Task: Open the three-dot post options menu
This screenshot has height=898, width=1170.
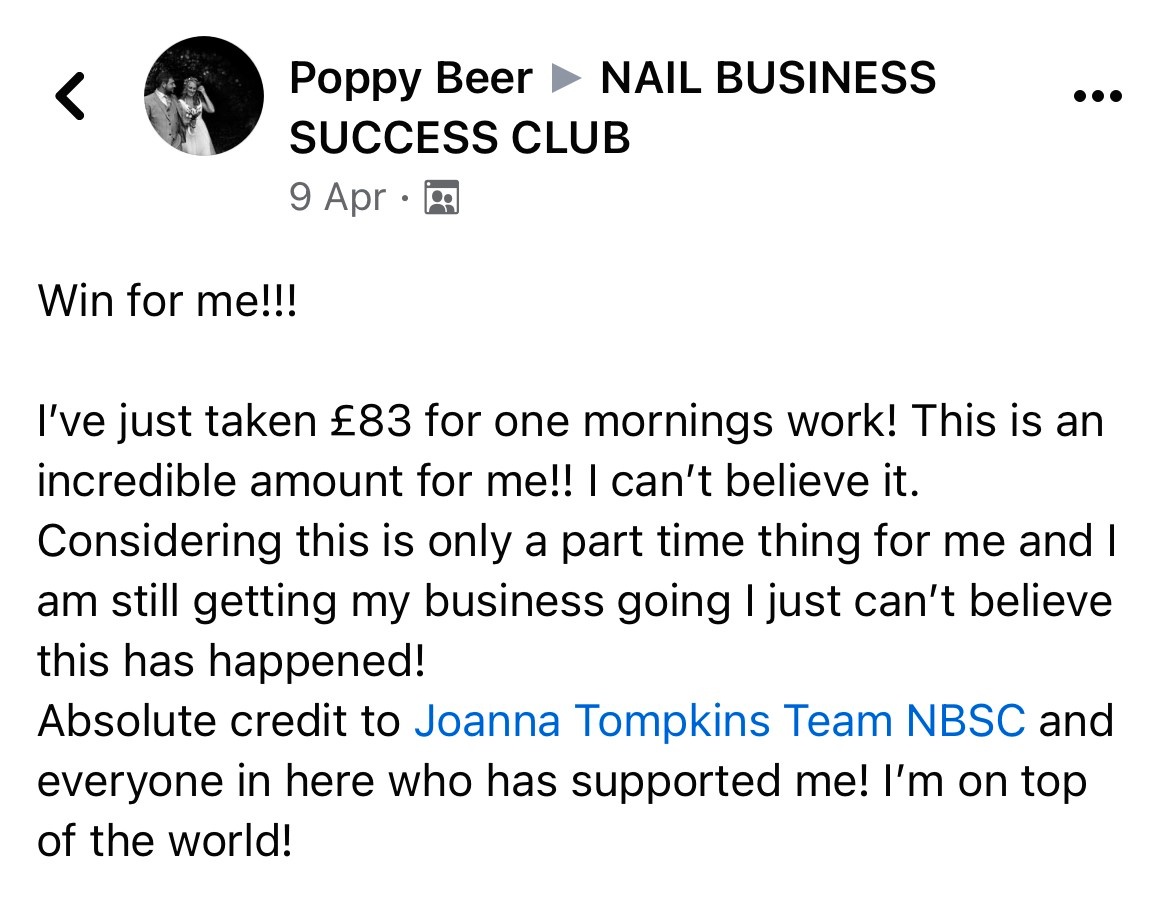Action: click(x=1097, y=96)
